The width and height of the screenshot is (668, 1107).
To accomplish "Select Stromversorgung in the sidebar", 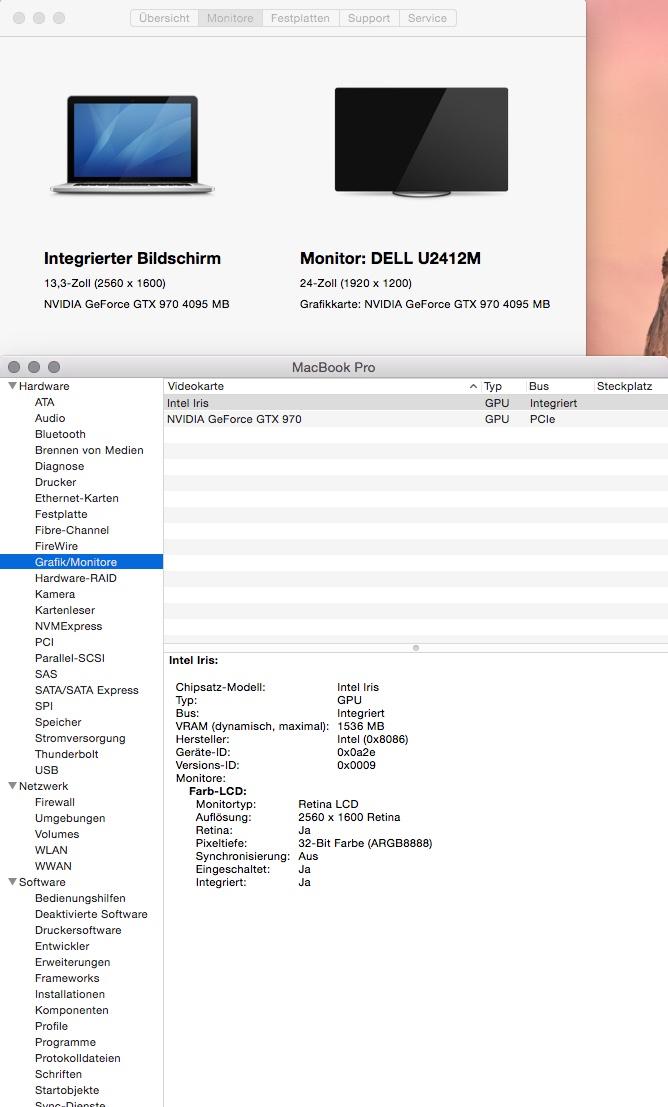I will coord(80,738).
